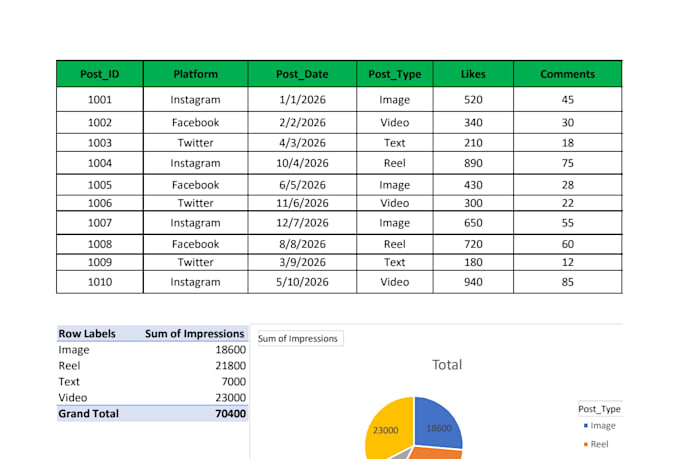Viewport: 680px width, 459px height.
Task: Select the Post_Type header cell
Action: 395,74
